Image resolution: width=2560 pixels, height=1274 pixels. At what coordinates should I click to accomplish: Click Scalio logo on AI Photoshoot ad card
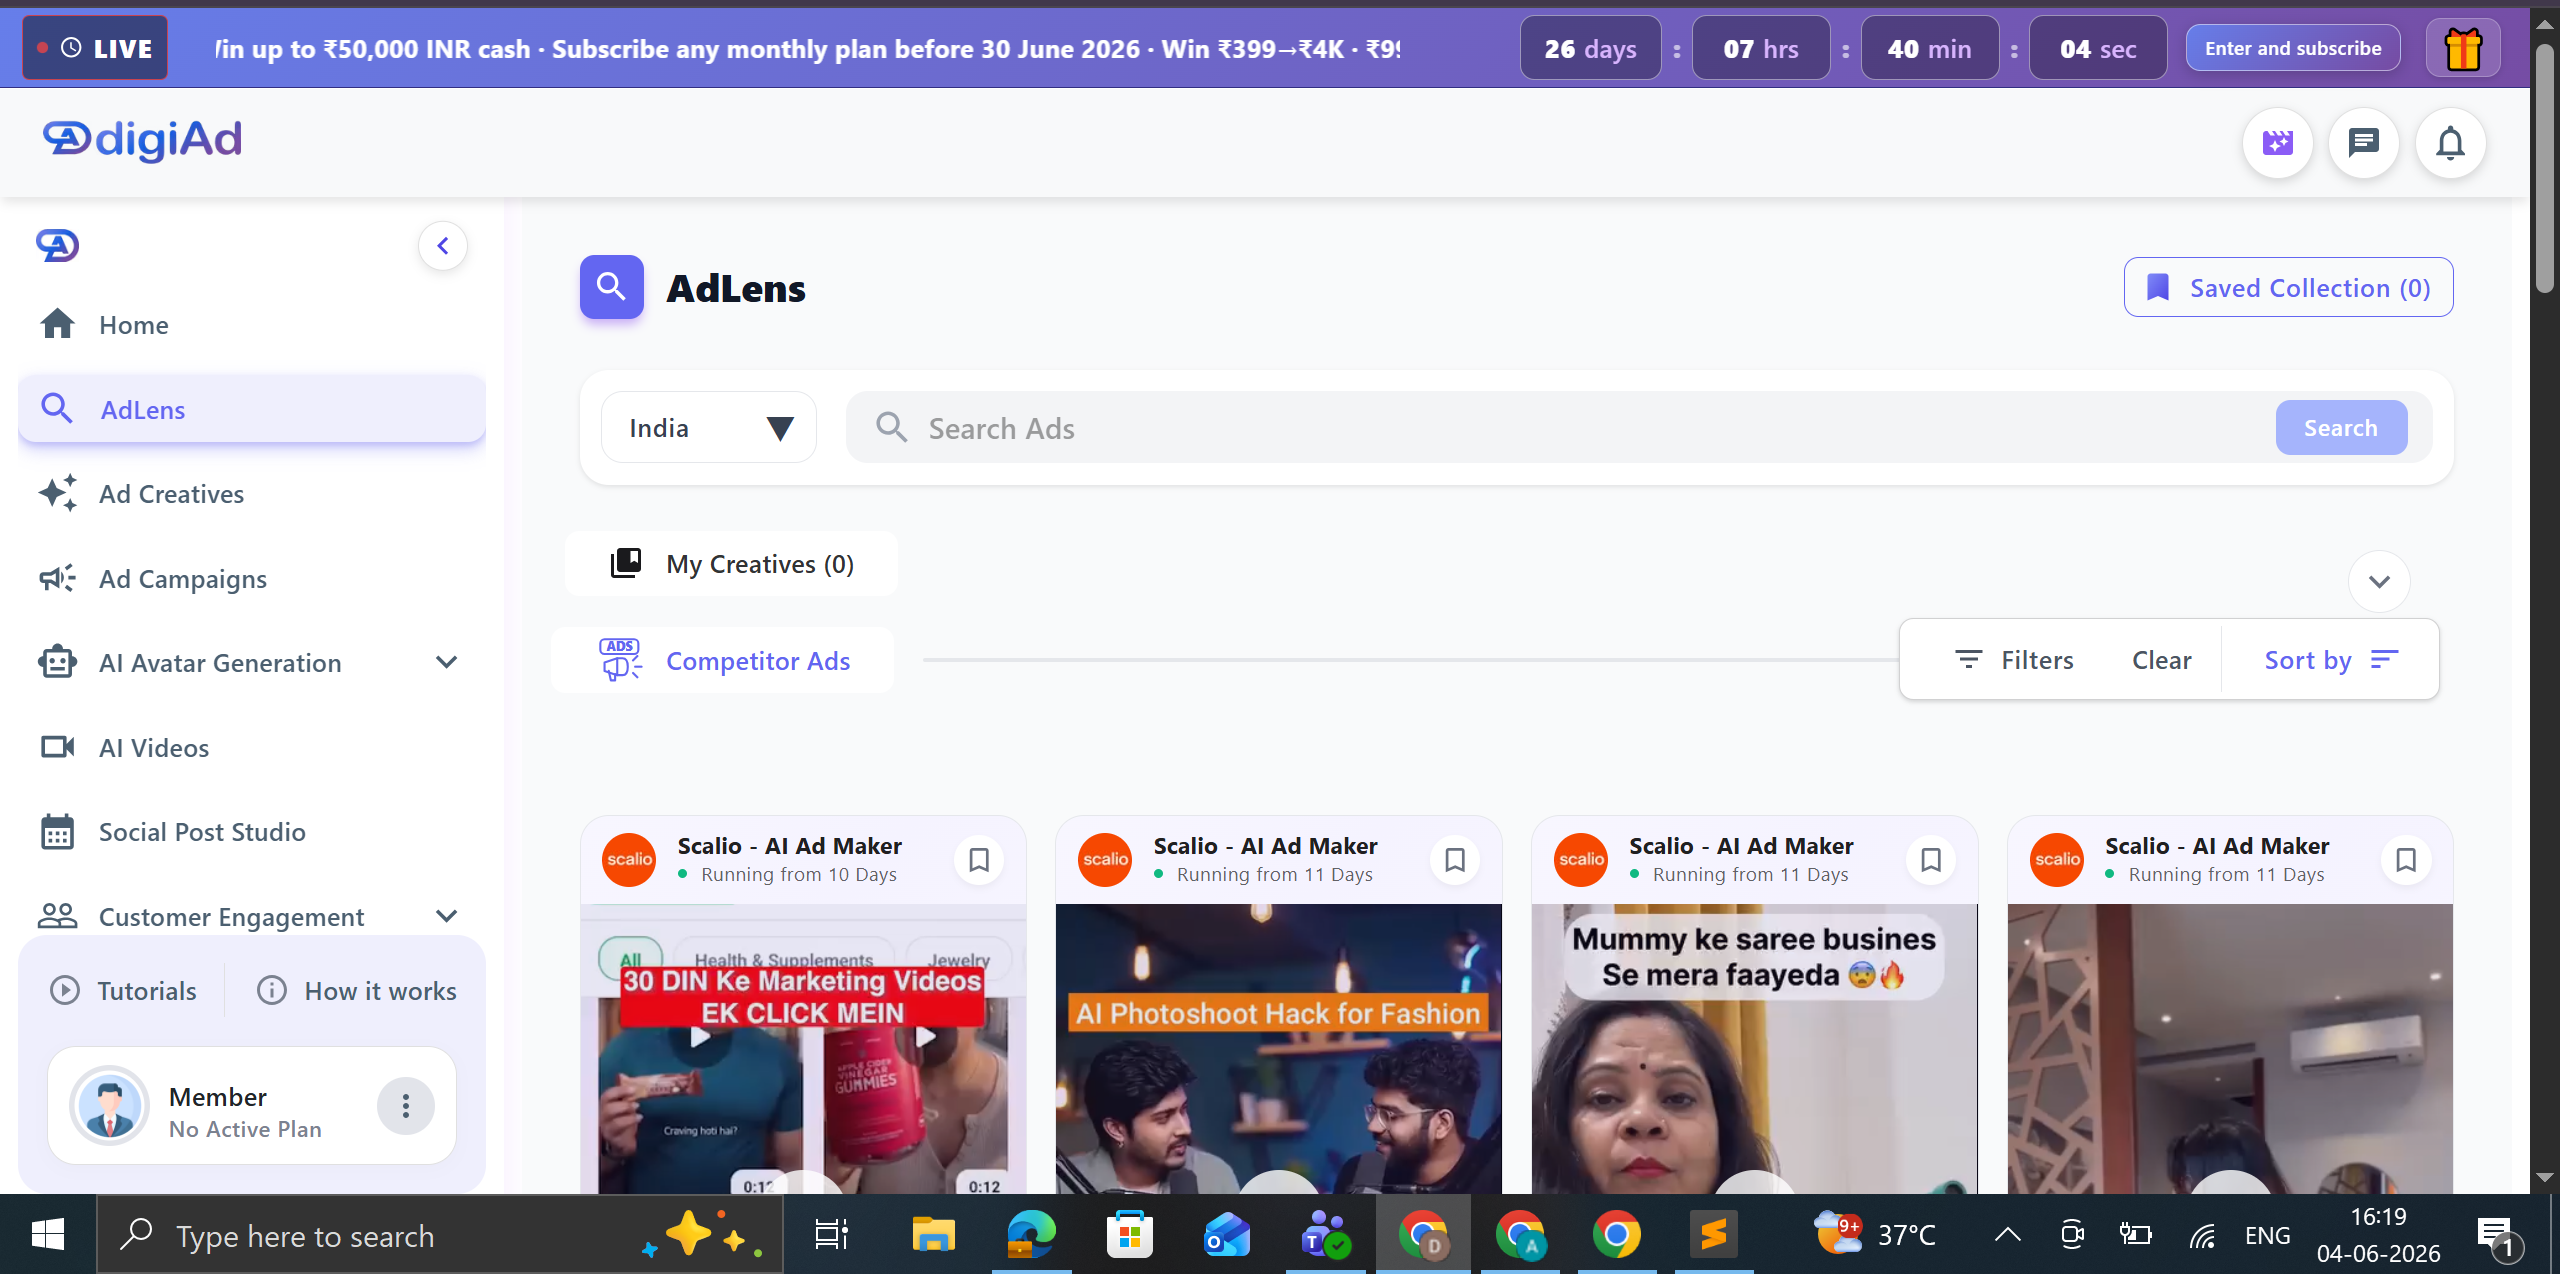(x=1105, y=860)
